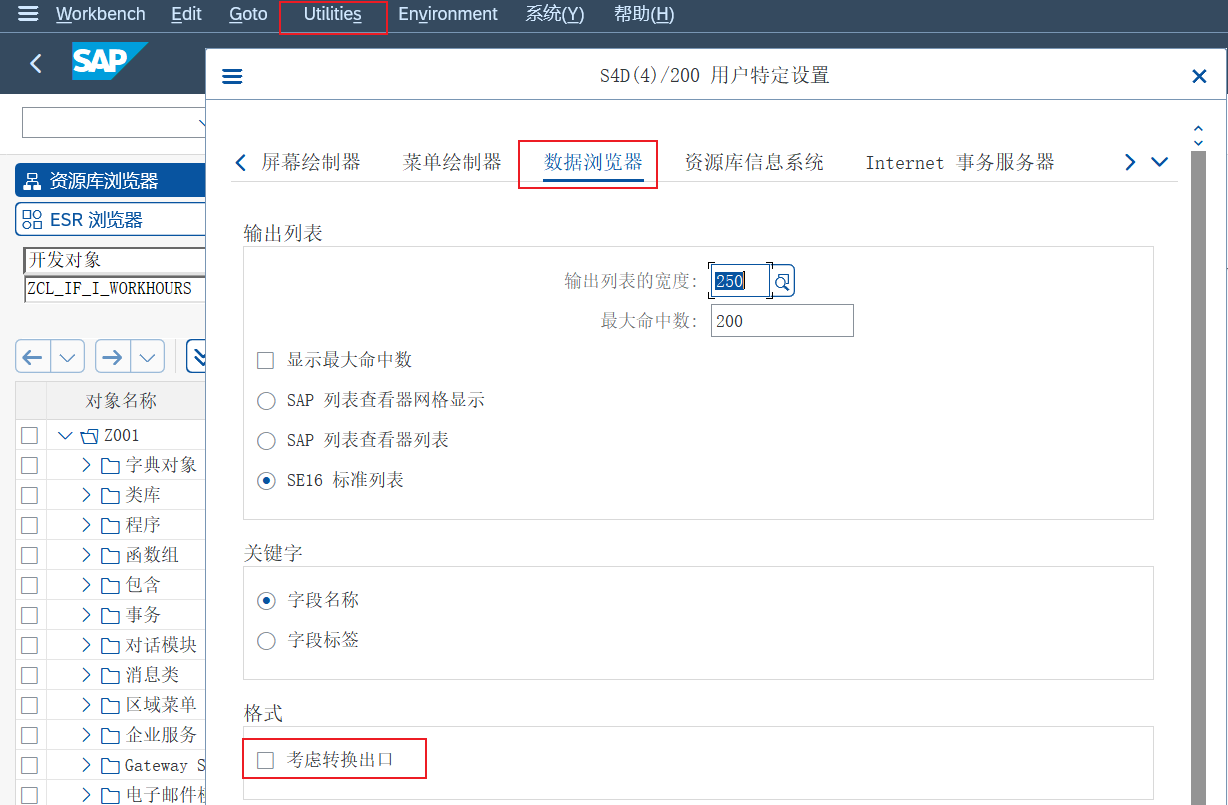Click folder icon of 程序

click(110, 526)
